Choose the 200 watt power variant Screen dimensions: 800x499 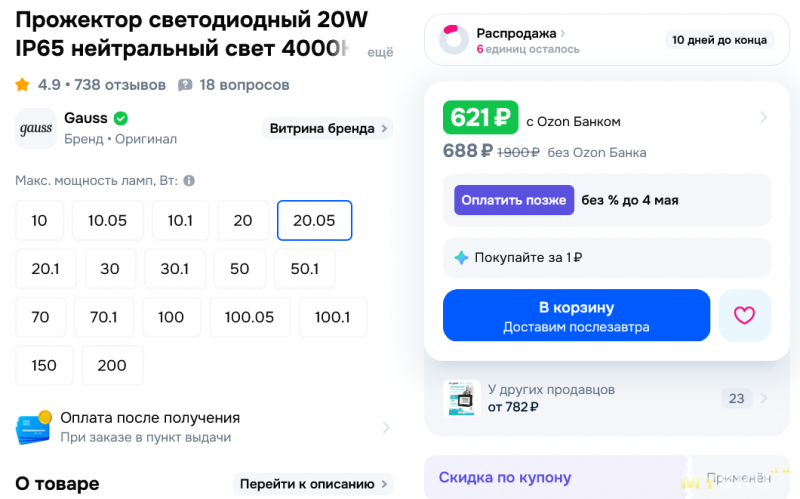(112, 365)
